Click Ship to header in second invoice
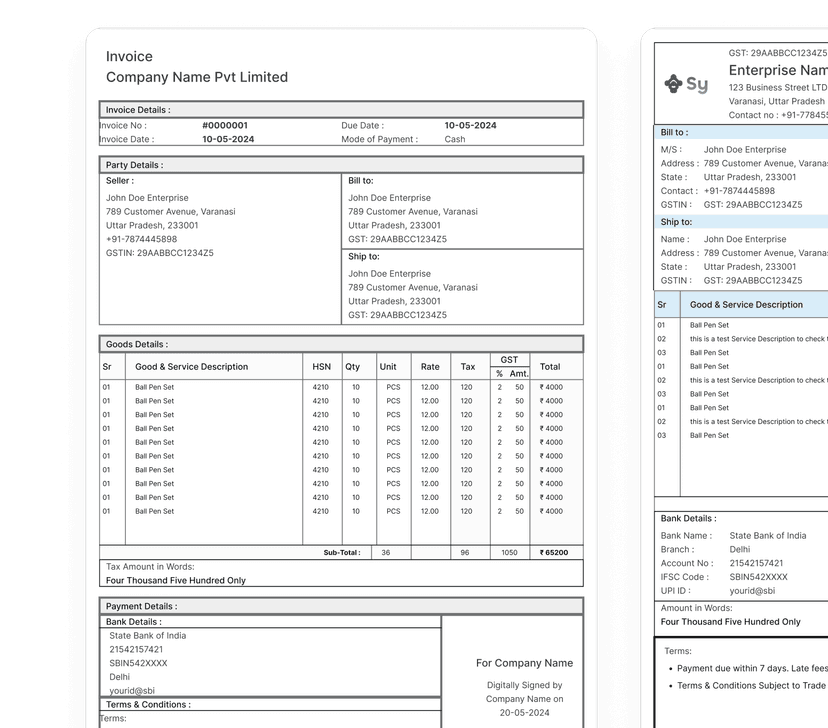Viewport: 828px width, 728px height. [x=676, y=222]
